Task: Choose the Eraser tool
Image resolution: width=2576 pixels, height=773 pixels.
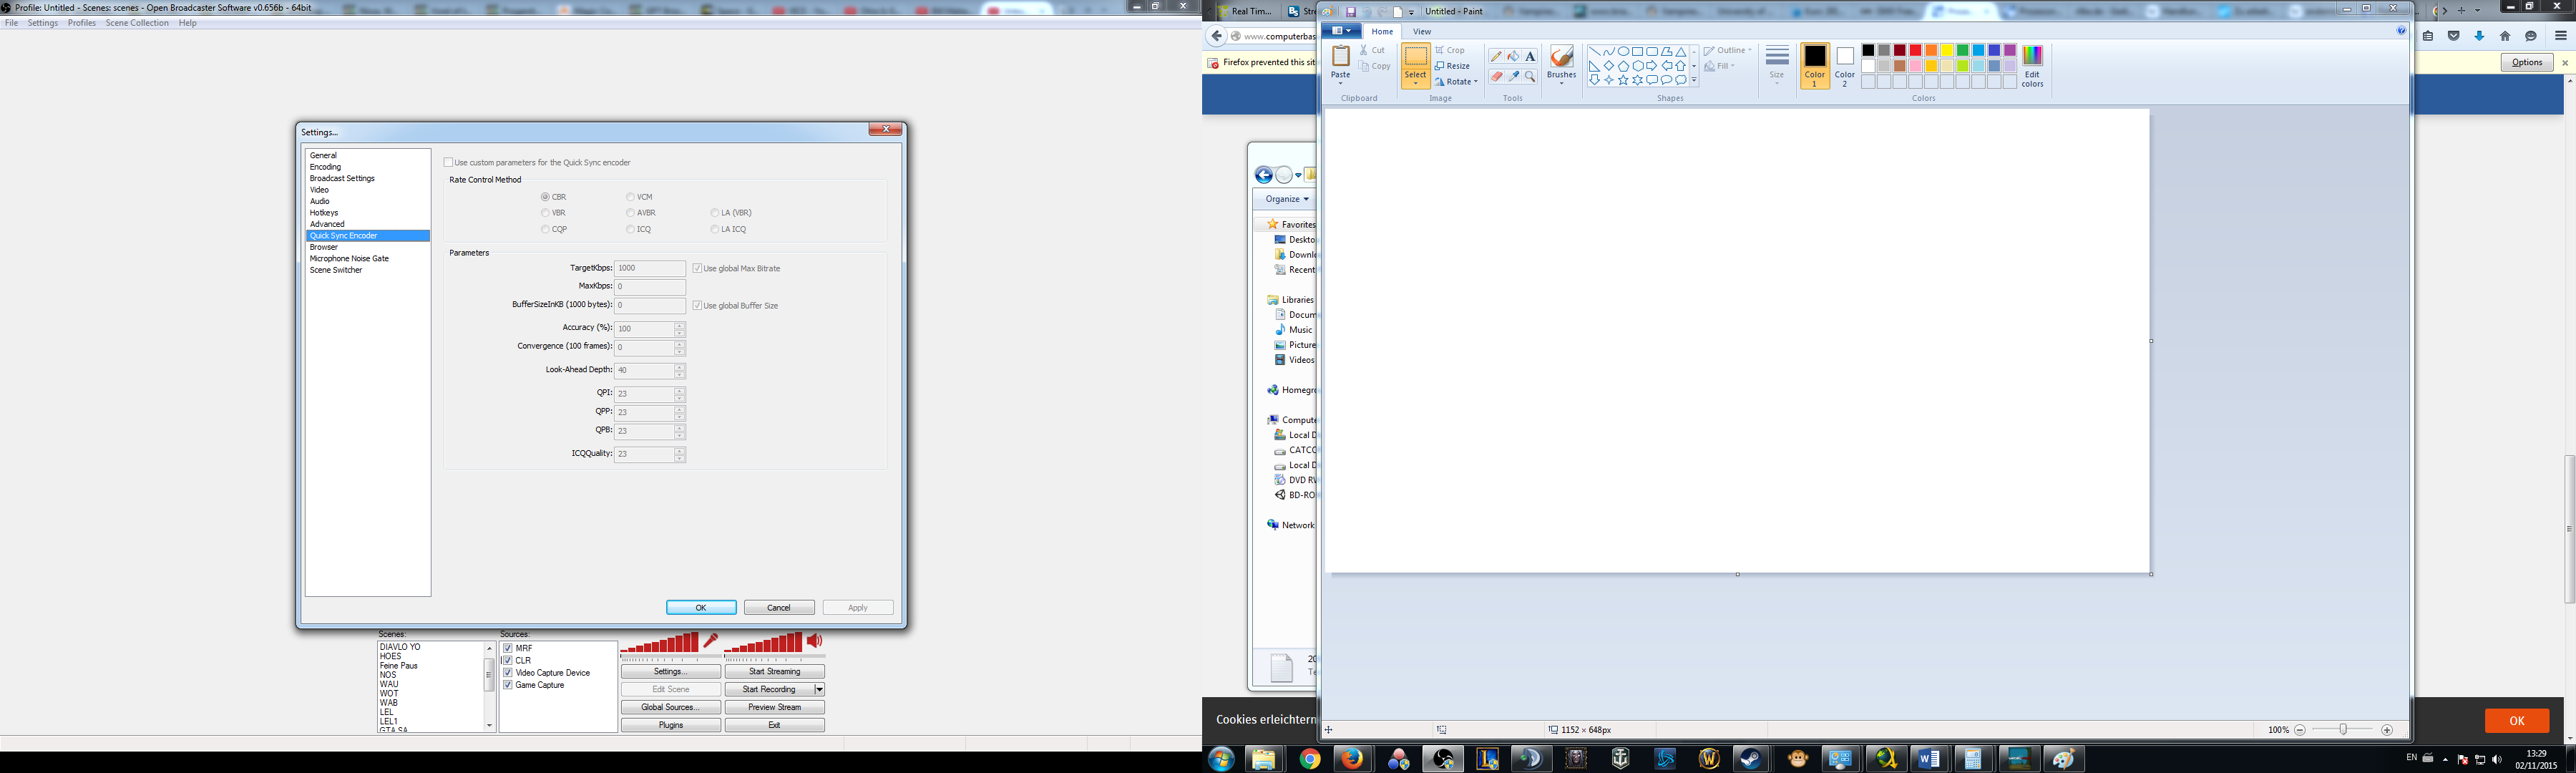Action: click(x=1496, y=77)
